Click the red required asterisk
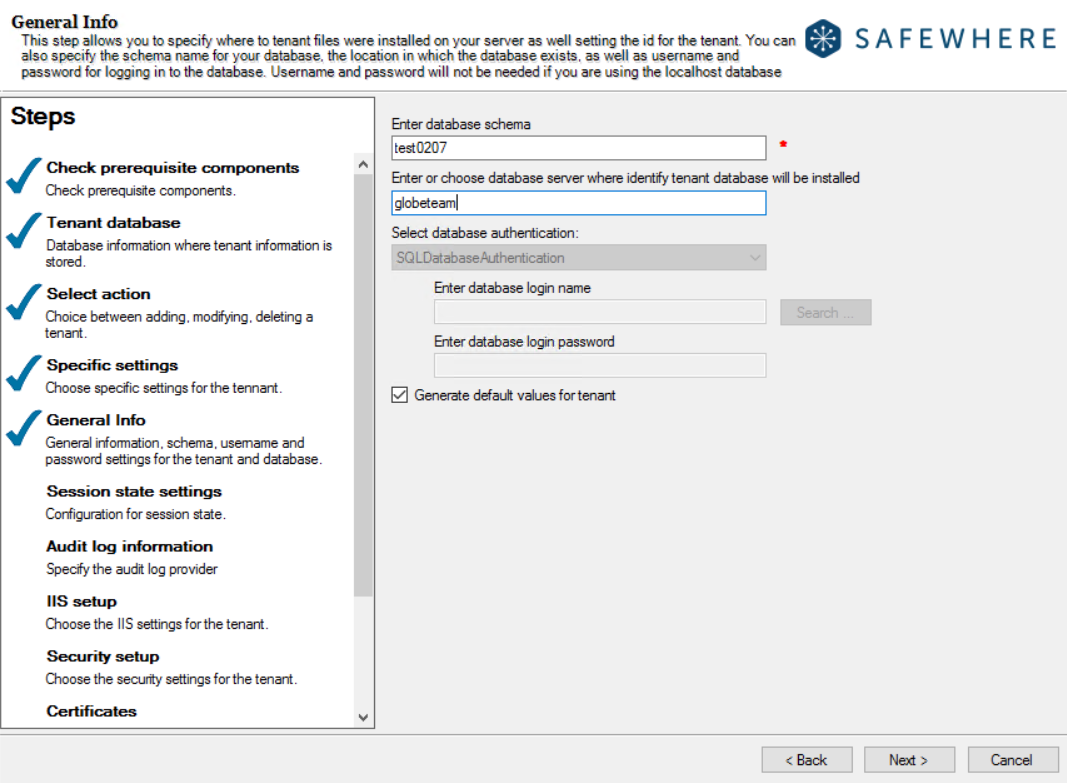The image size is (1067, 783). coord(783,144)
